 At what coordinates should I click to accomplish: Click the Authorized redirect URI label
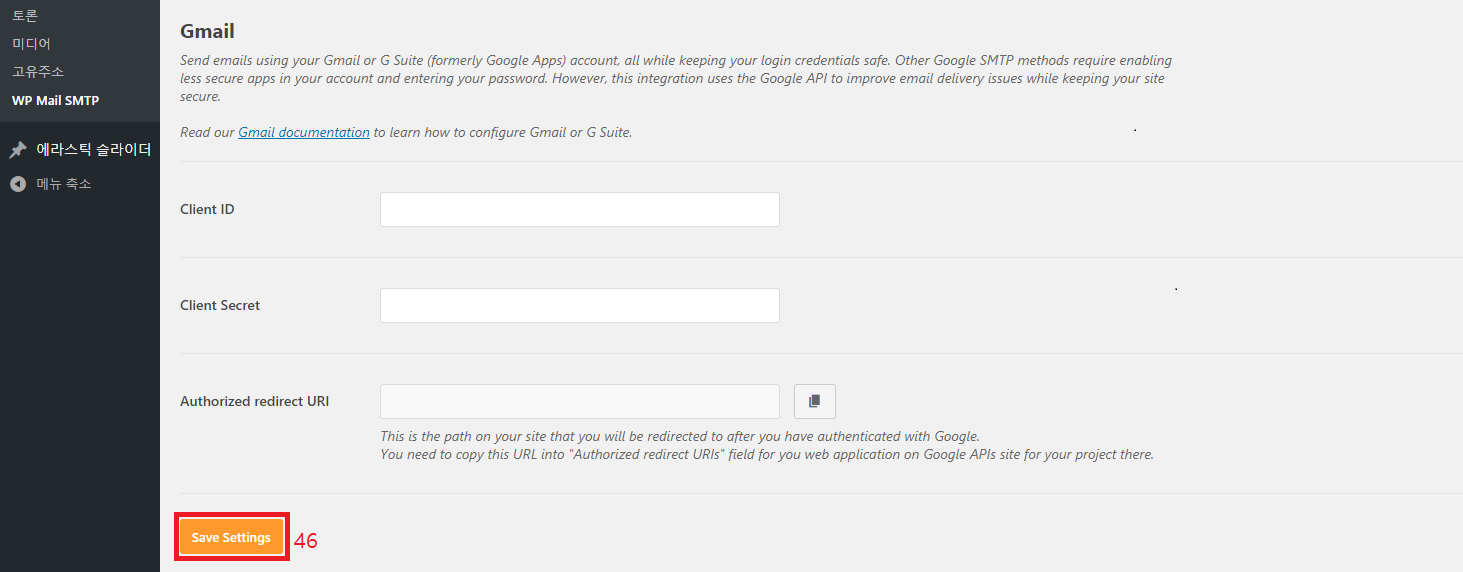pyautogui.click(x=255, y=402)
